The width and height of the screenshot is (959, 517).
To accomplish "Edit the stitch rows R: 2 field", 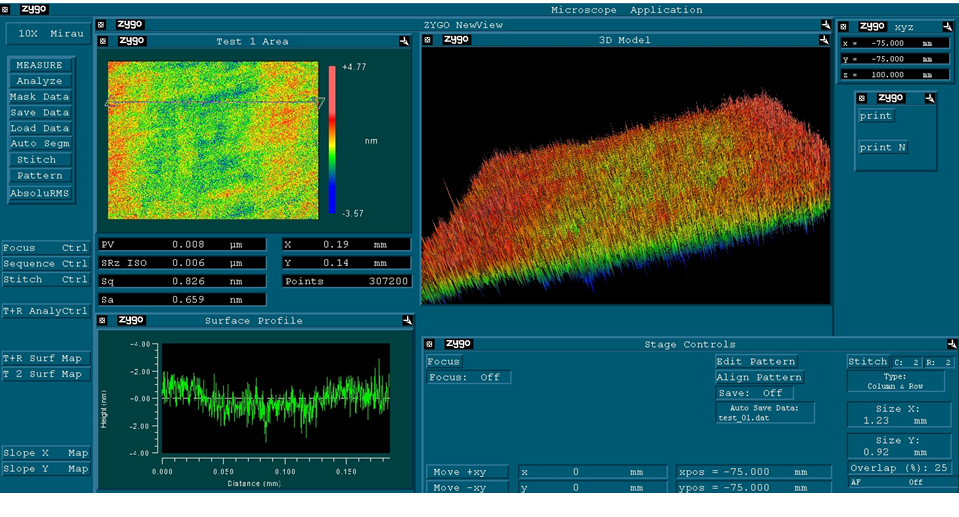I will pyautogui.click(x=938, y=362).
